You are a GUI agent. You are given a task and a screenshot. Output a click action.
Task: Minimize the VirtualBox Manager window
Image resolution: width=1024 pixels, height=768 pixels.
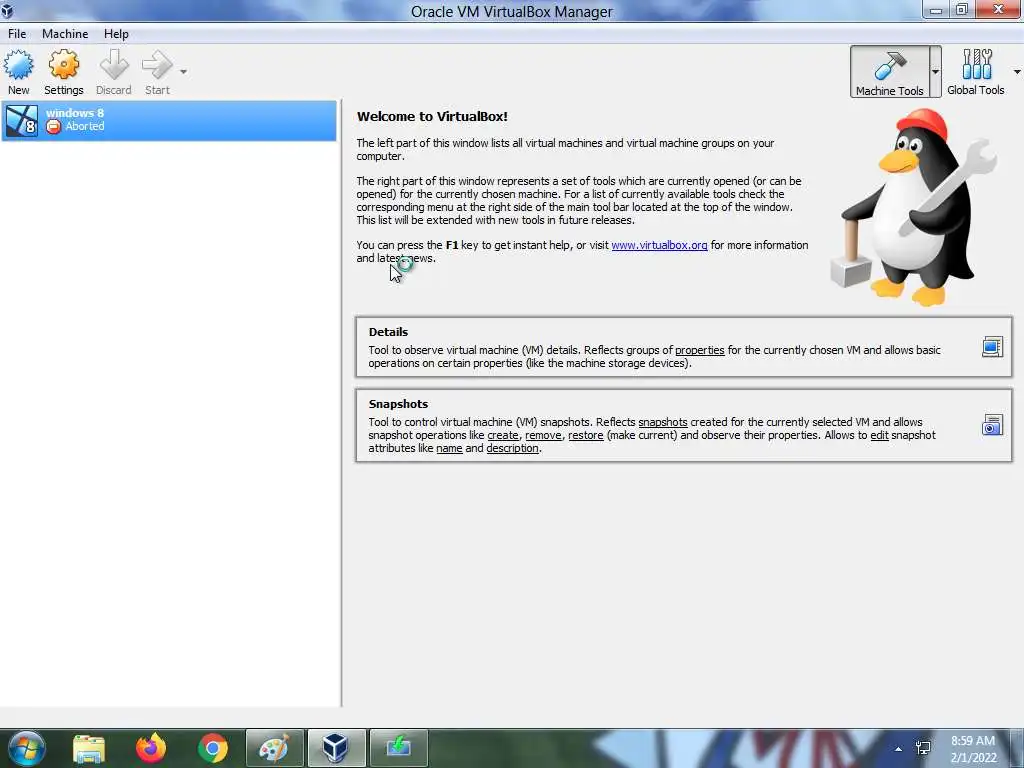[936, 9]
